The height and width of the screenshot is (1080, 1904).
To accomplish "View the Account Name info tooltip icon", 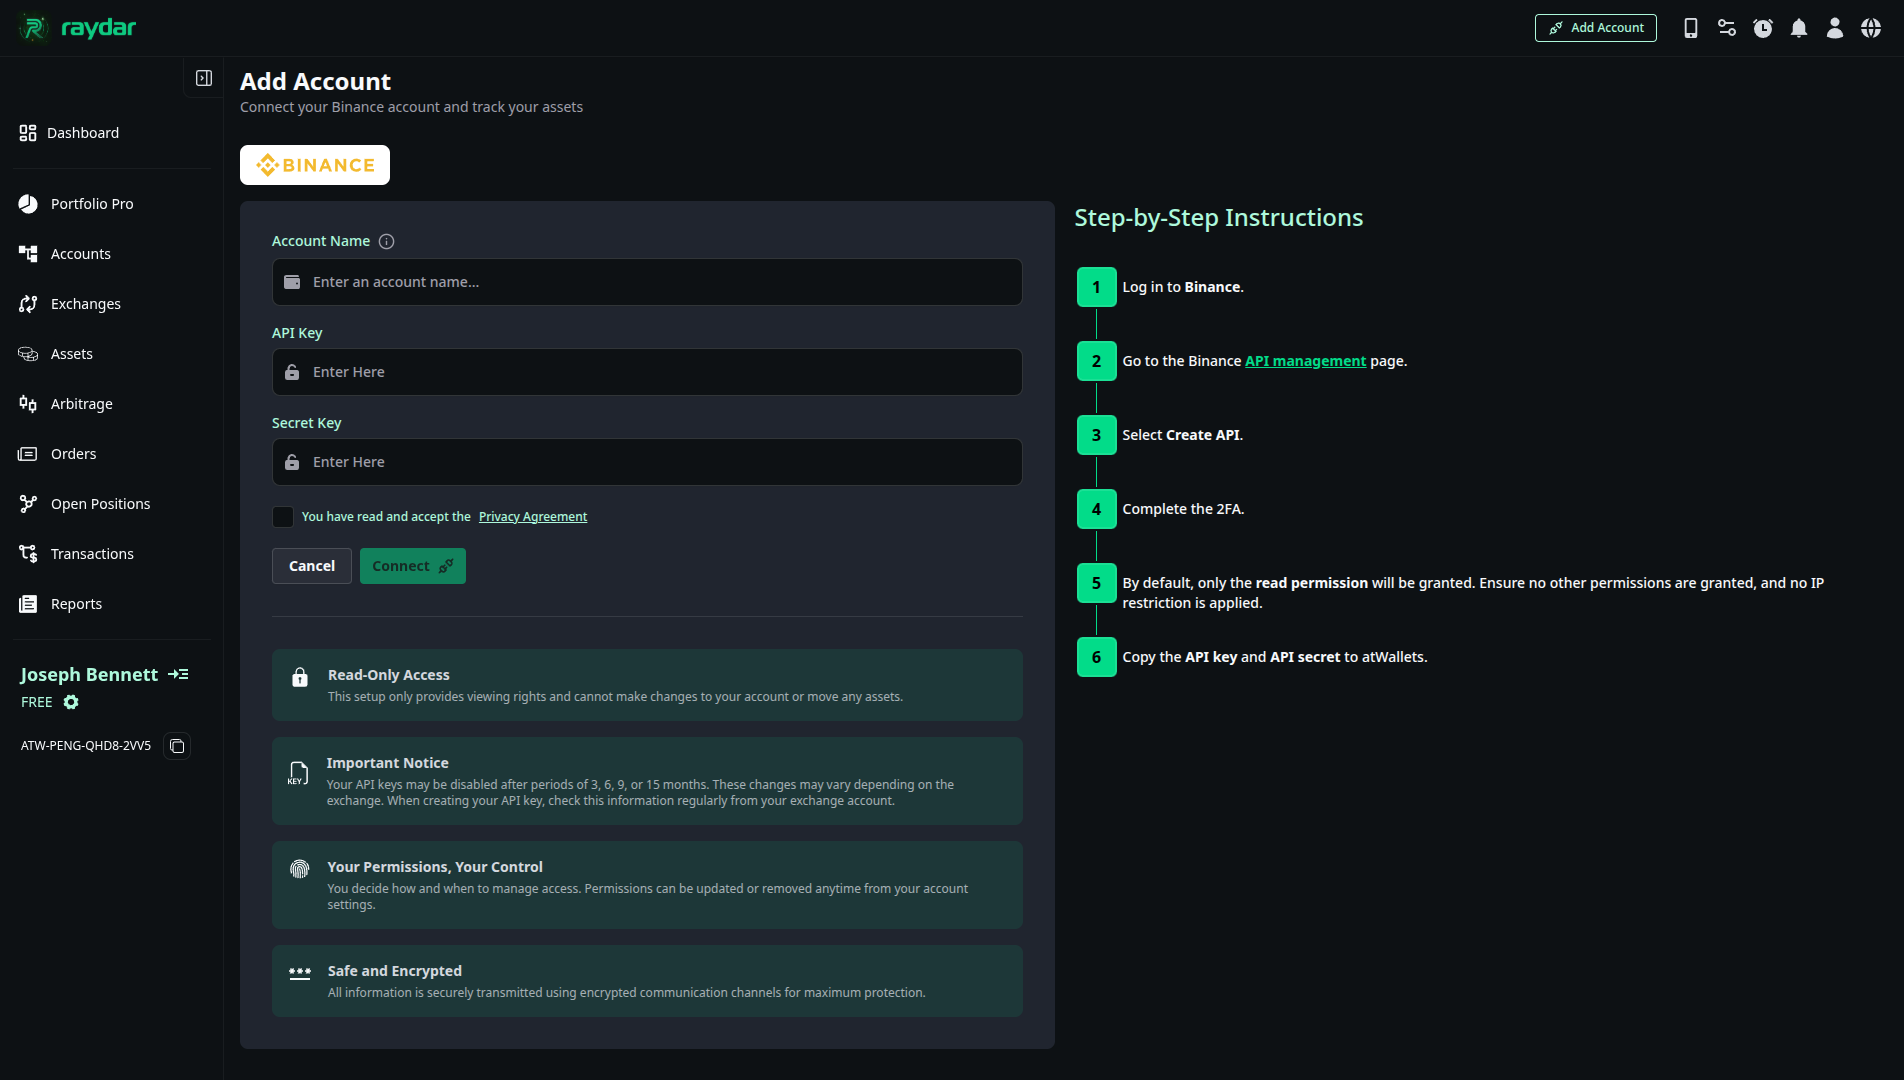I will pos(386,241).
